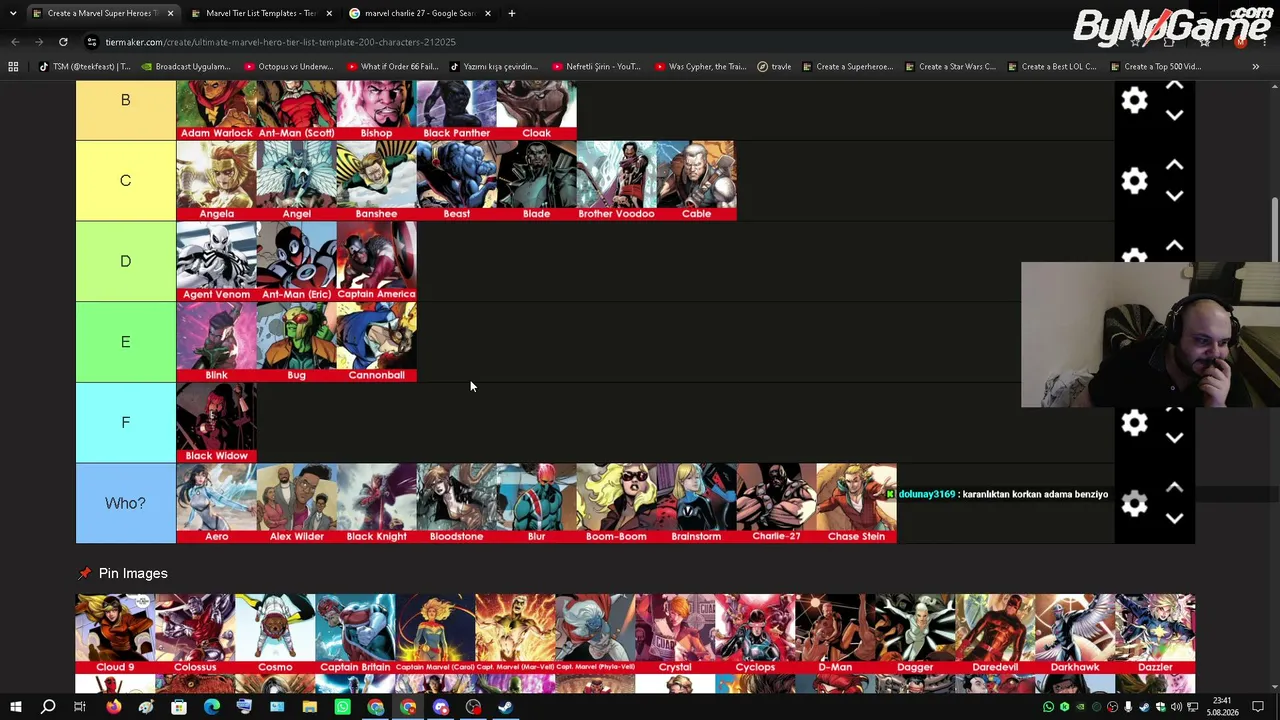Open WhatsApp from the taskbar
This screenshot has width=1280, height=720.
point(342,707)
